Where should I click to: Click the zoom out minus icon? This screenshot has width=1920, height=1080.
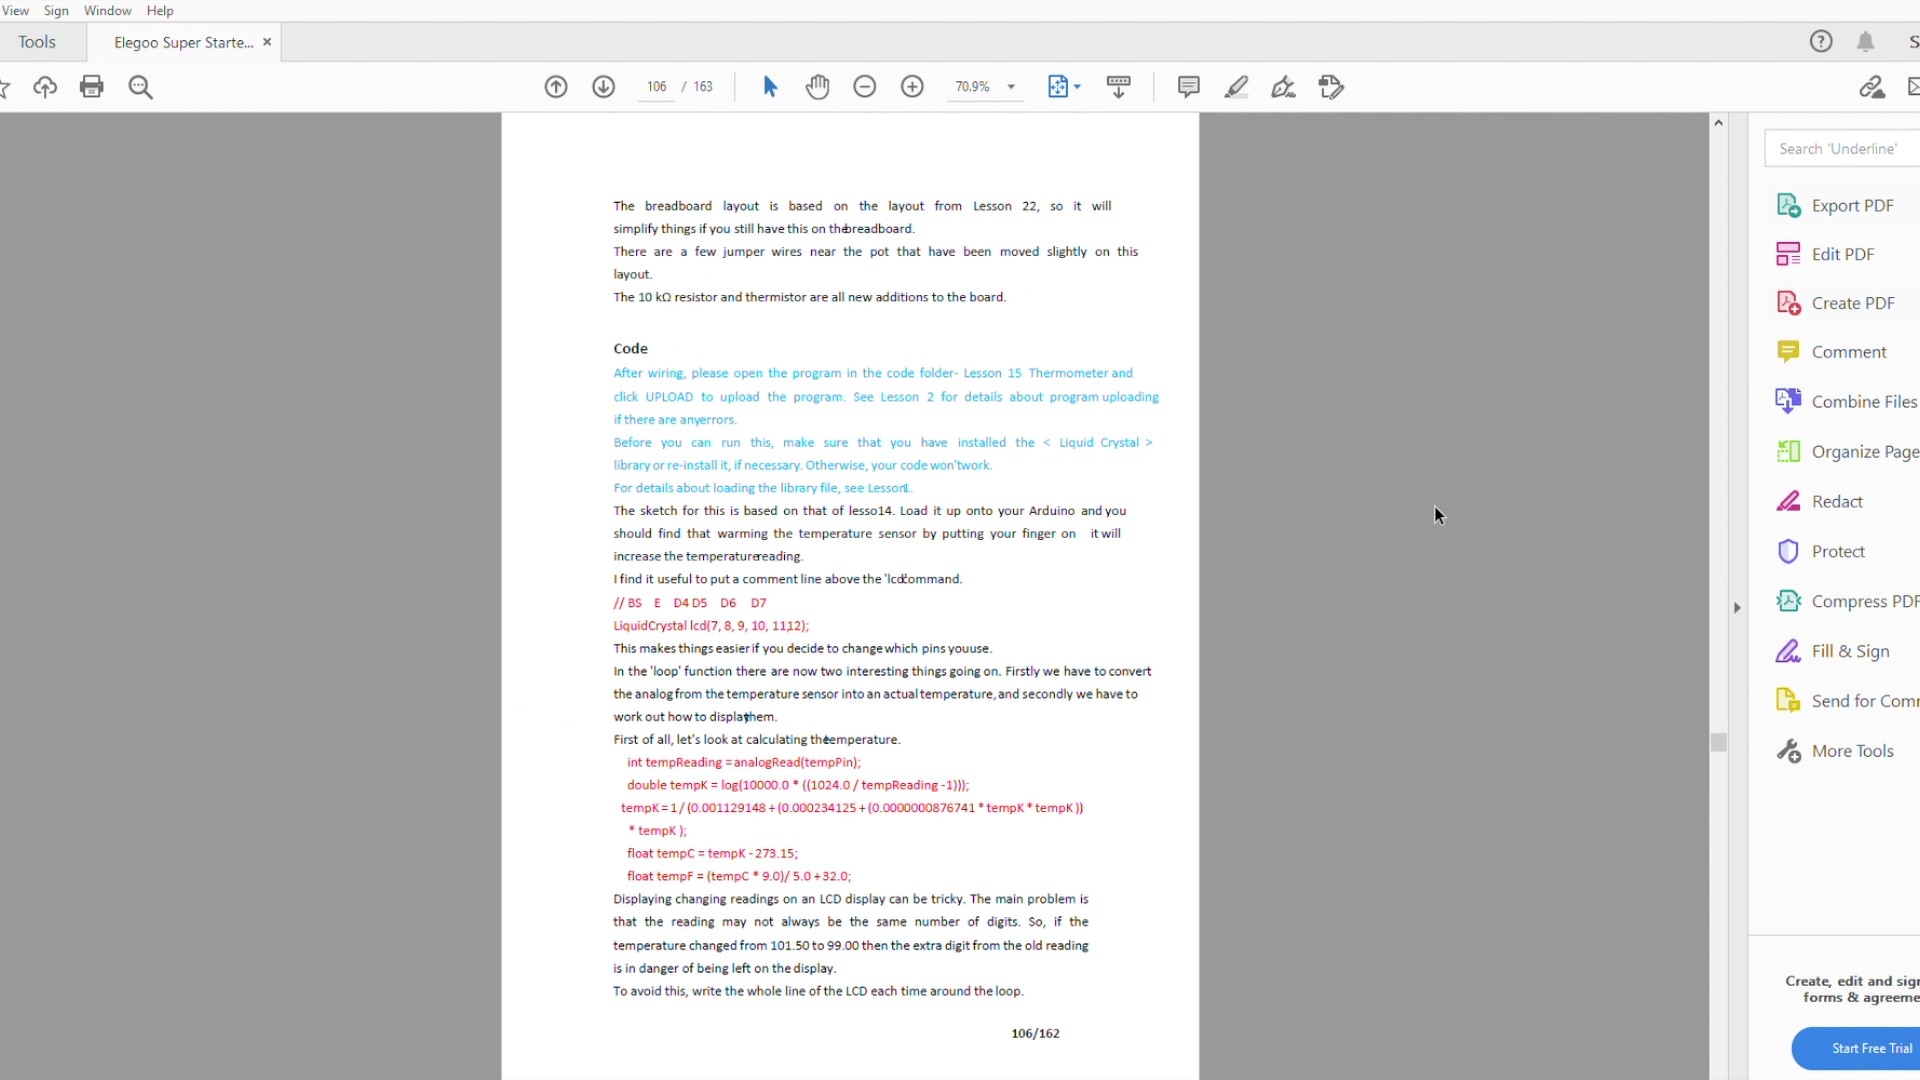865,87
